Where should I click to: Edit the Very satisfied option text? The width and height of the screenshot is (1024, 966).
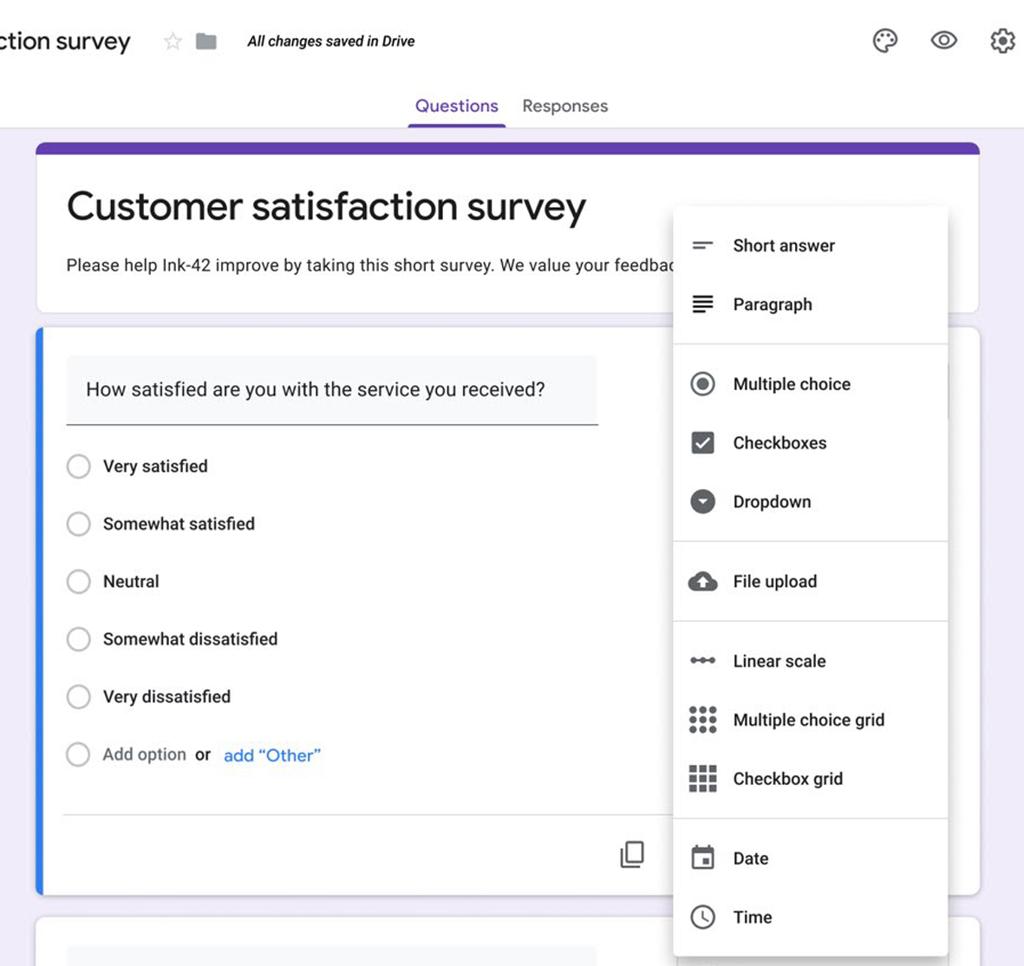pyautogui.click(x=155, y=466)
